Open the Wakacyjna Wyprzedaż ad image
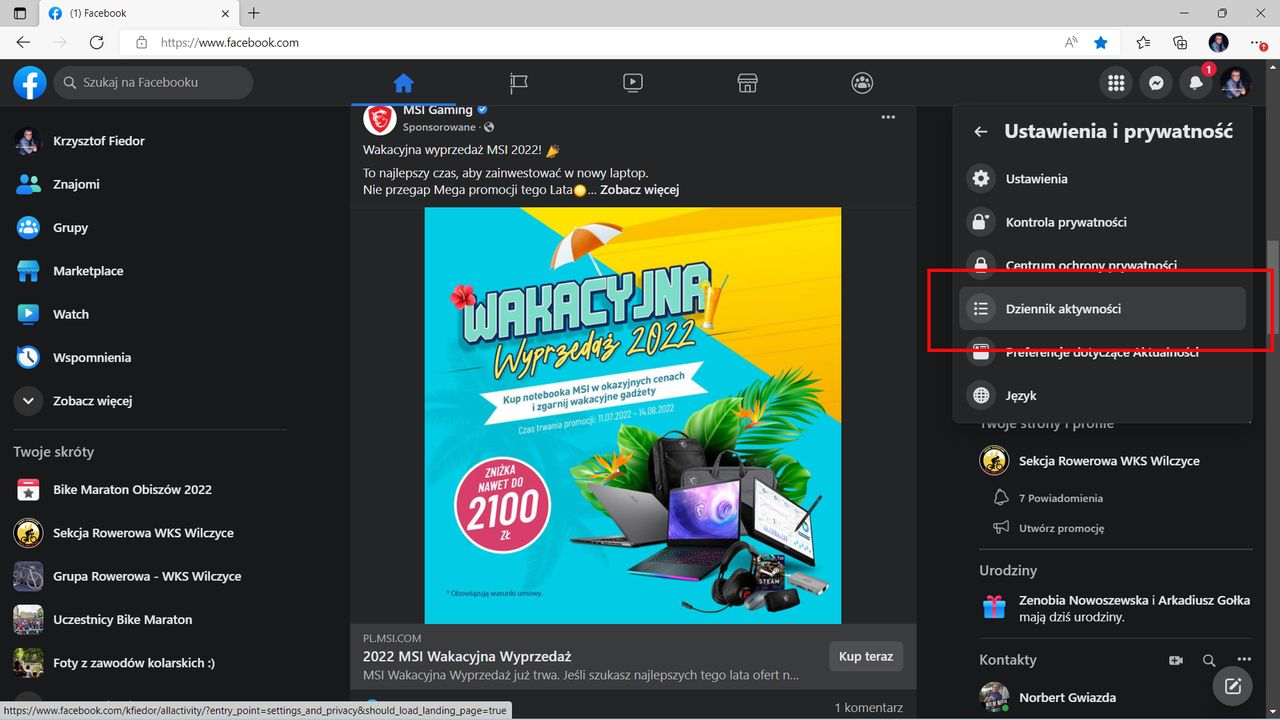1280x720 pixels. click(x=633, y=415)
